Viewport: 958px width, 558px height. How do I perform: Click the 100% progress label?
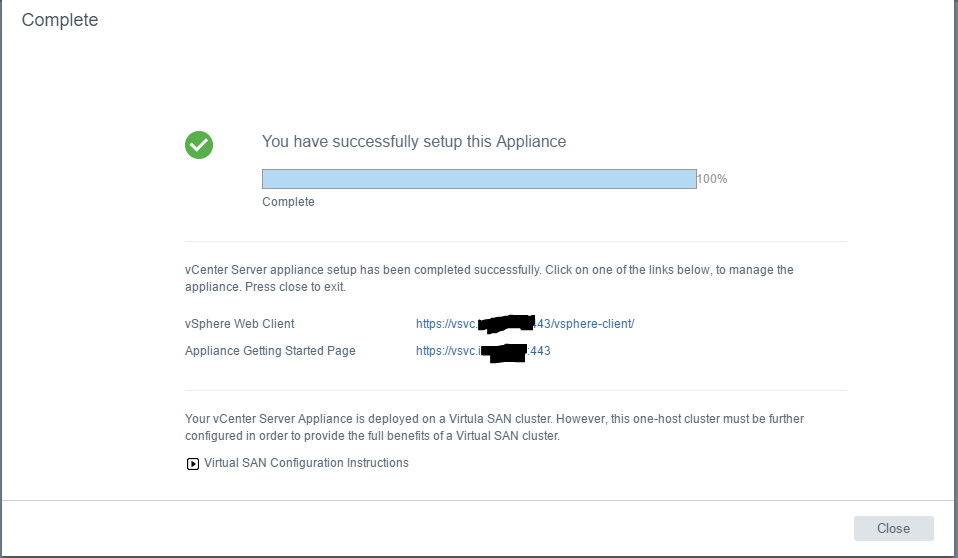(x=712, y=179)
